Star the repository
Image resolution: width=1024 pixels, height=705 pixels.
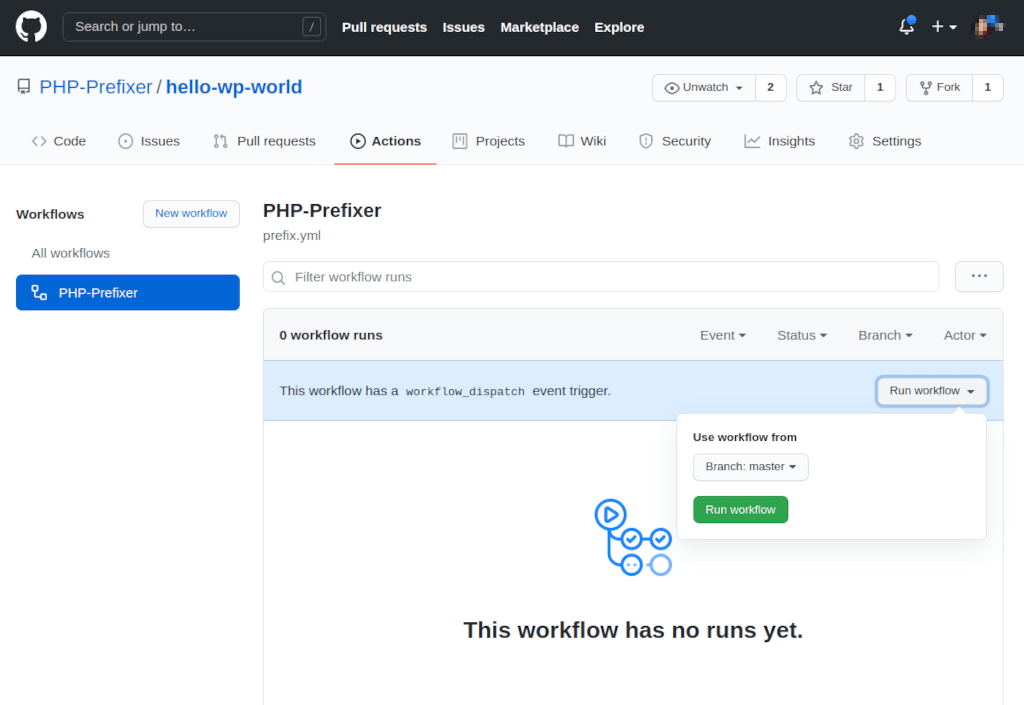click(x=831, y=87)
